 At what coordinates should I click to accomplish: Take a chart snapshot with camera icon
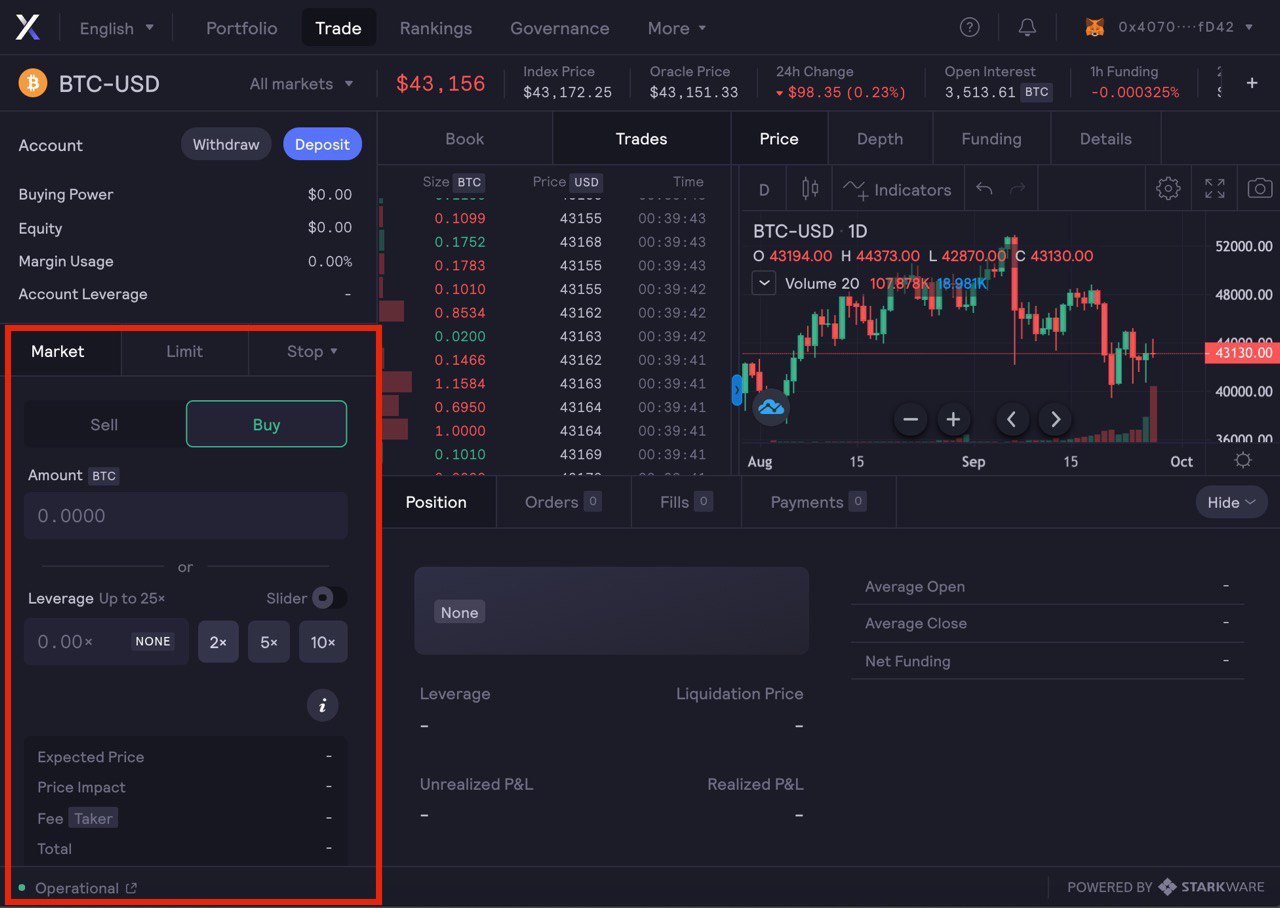1260,188
